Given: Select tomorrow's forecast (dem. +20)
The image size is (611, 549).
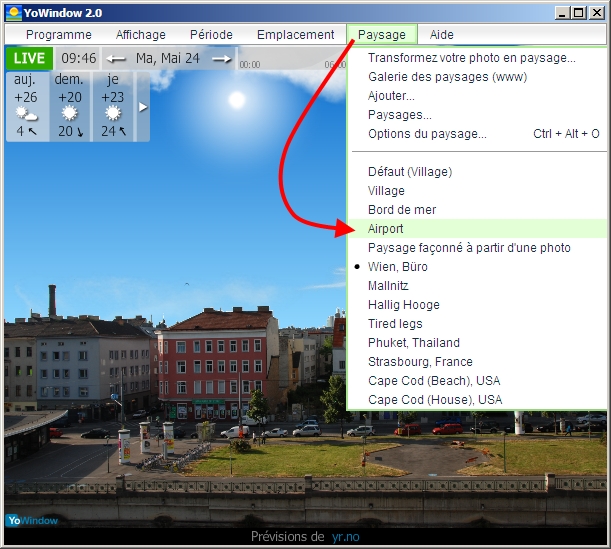Looking at the screenshot, I should pos(70,106).
